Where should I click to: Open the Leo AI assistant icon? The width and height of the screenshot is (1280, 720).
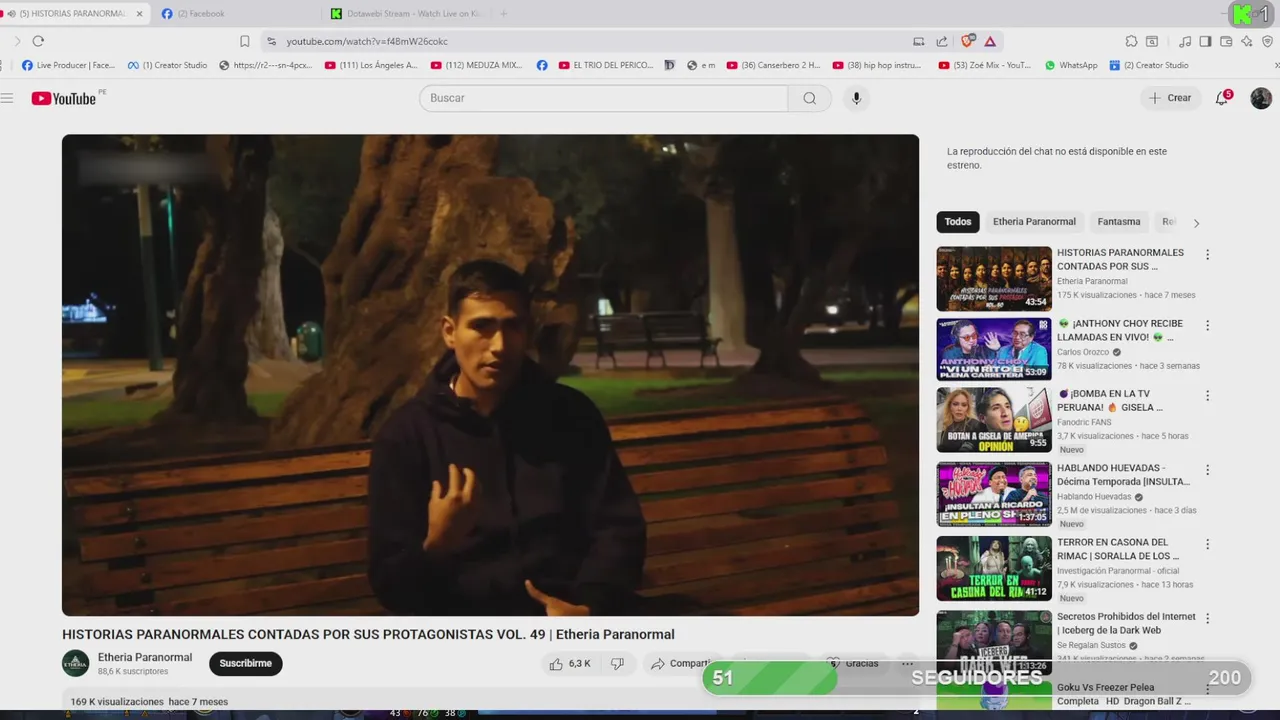tap(1247, 41)
